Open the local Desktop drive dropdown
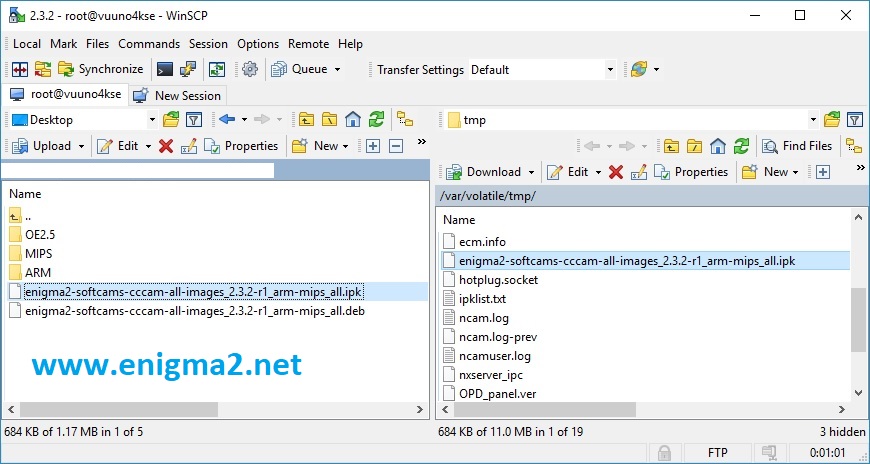 click(152, 120)
